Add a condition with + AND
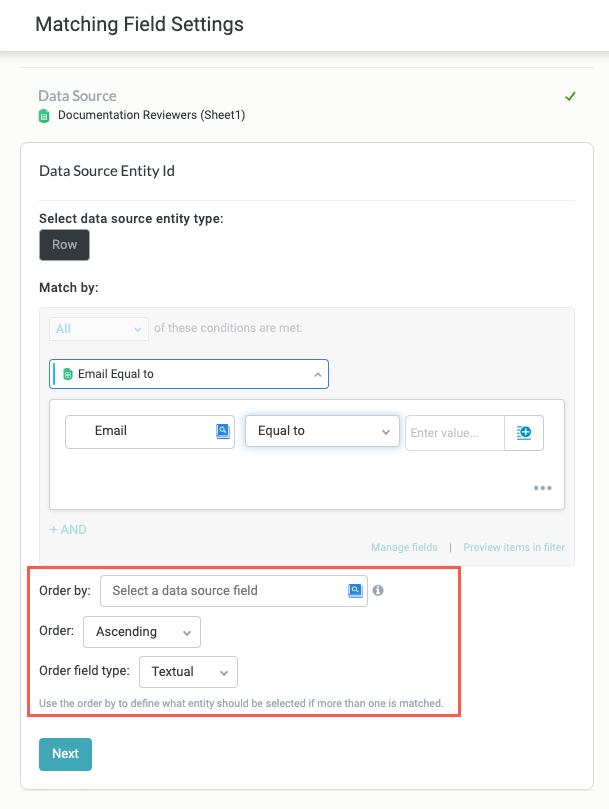 (68, 529)
